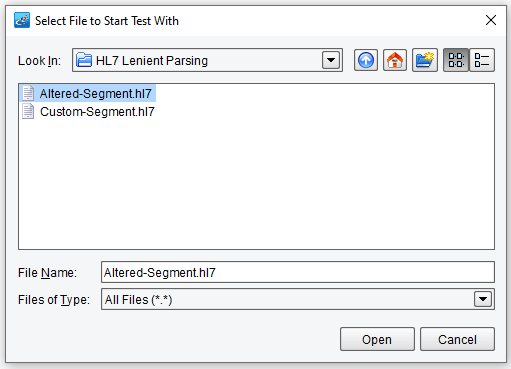Click the folder icon beside HL7 Lenient Parsing

[84, 60]
